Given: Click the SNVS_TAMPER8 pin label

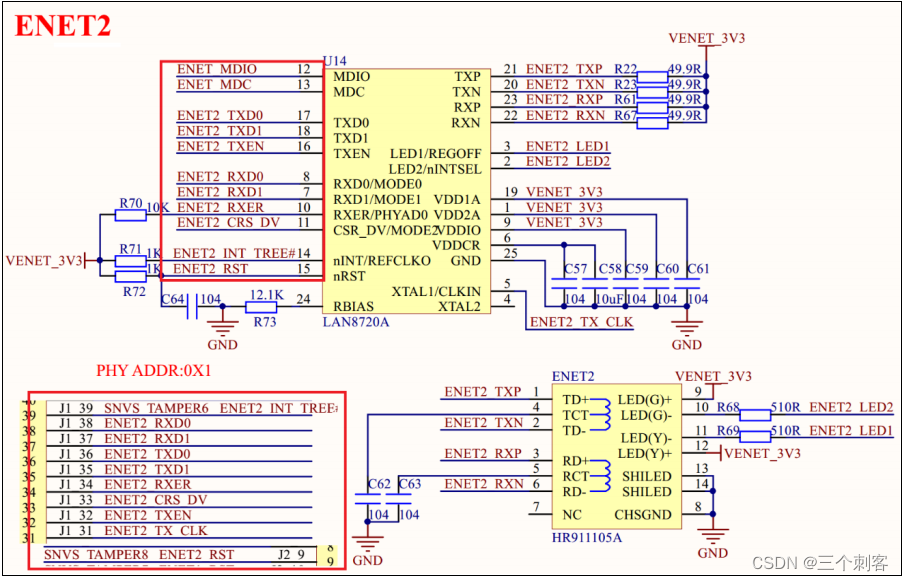Looking at the screenshot, I should tap(97, 554).
